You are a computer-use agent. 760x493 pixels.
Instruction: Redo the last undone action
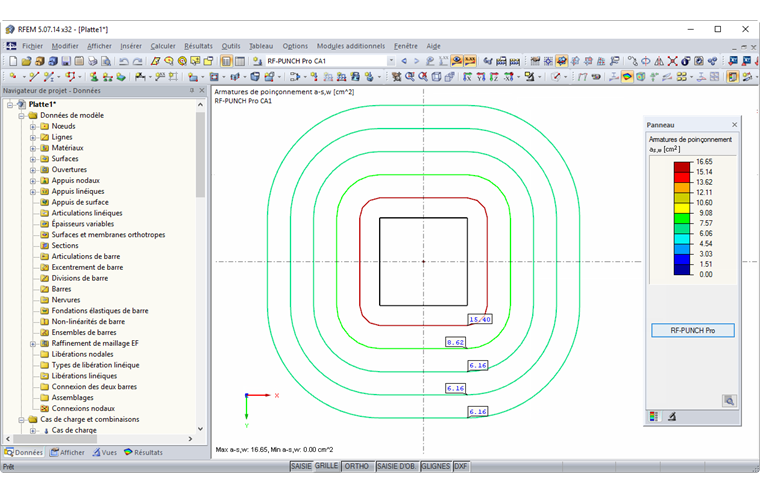pos(138,61)
